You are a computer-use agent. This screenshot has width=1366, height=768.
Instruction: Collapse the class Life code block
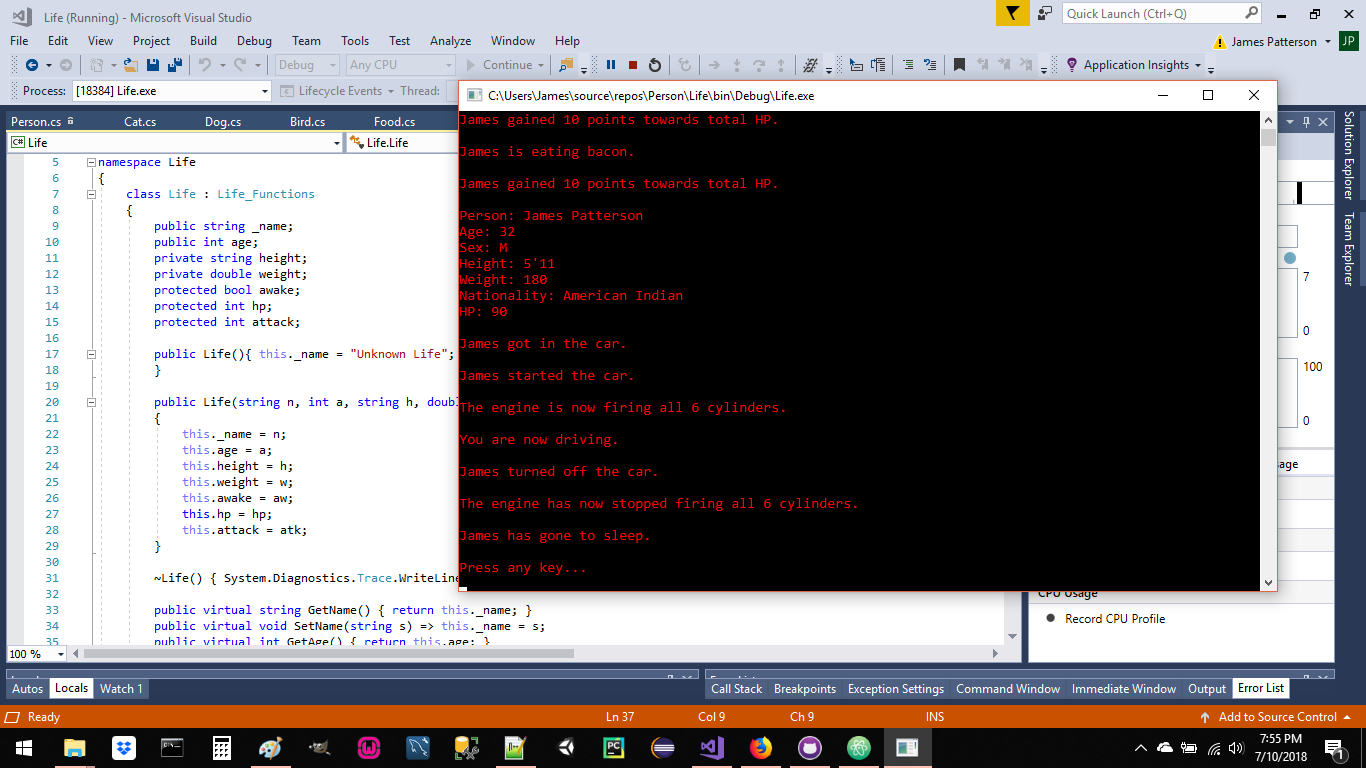pyautogui.click(x=91, y=194)
